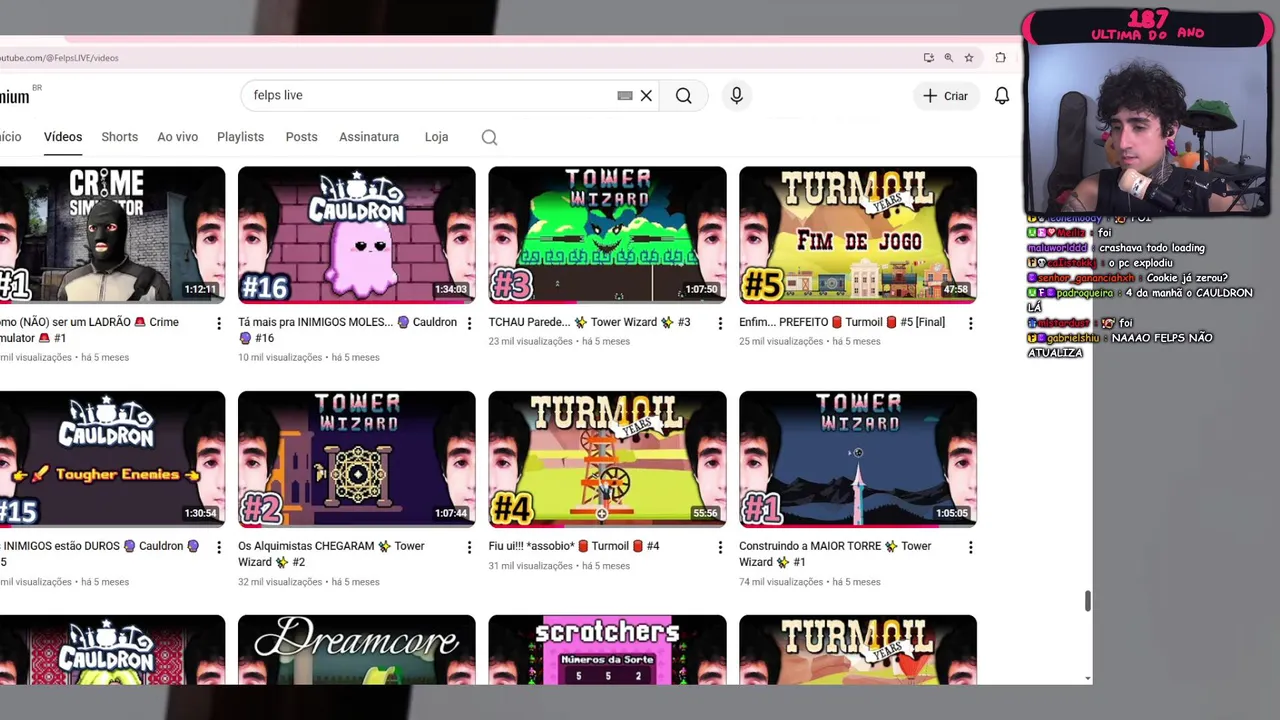Screen dimensions: 1280x720
Task: Open title 'Tá mais pra INIMIGOS MOLES' Cauldron #16
Action: (x=347, y=330)
